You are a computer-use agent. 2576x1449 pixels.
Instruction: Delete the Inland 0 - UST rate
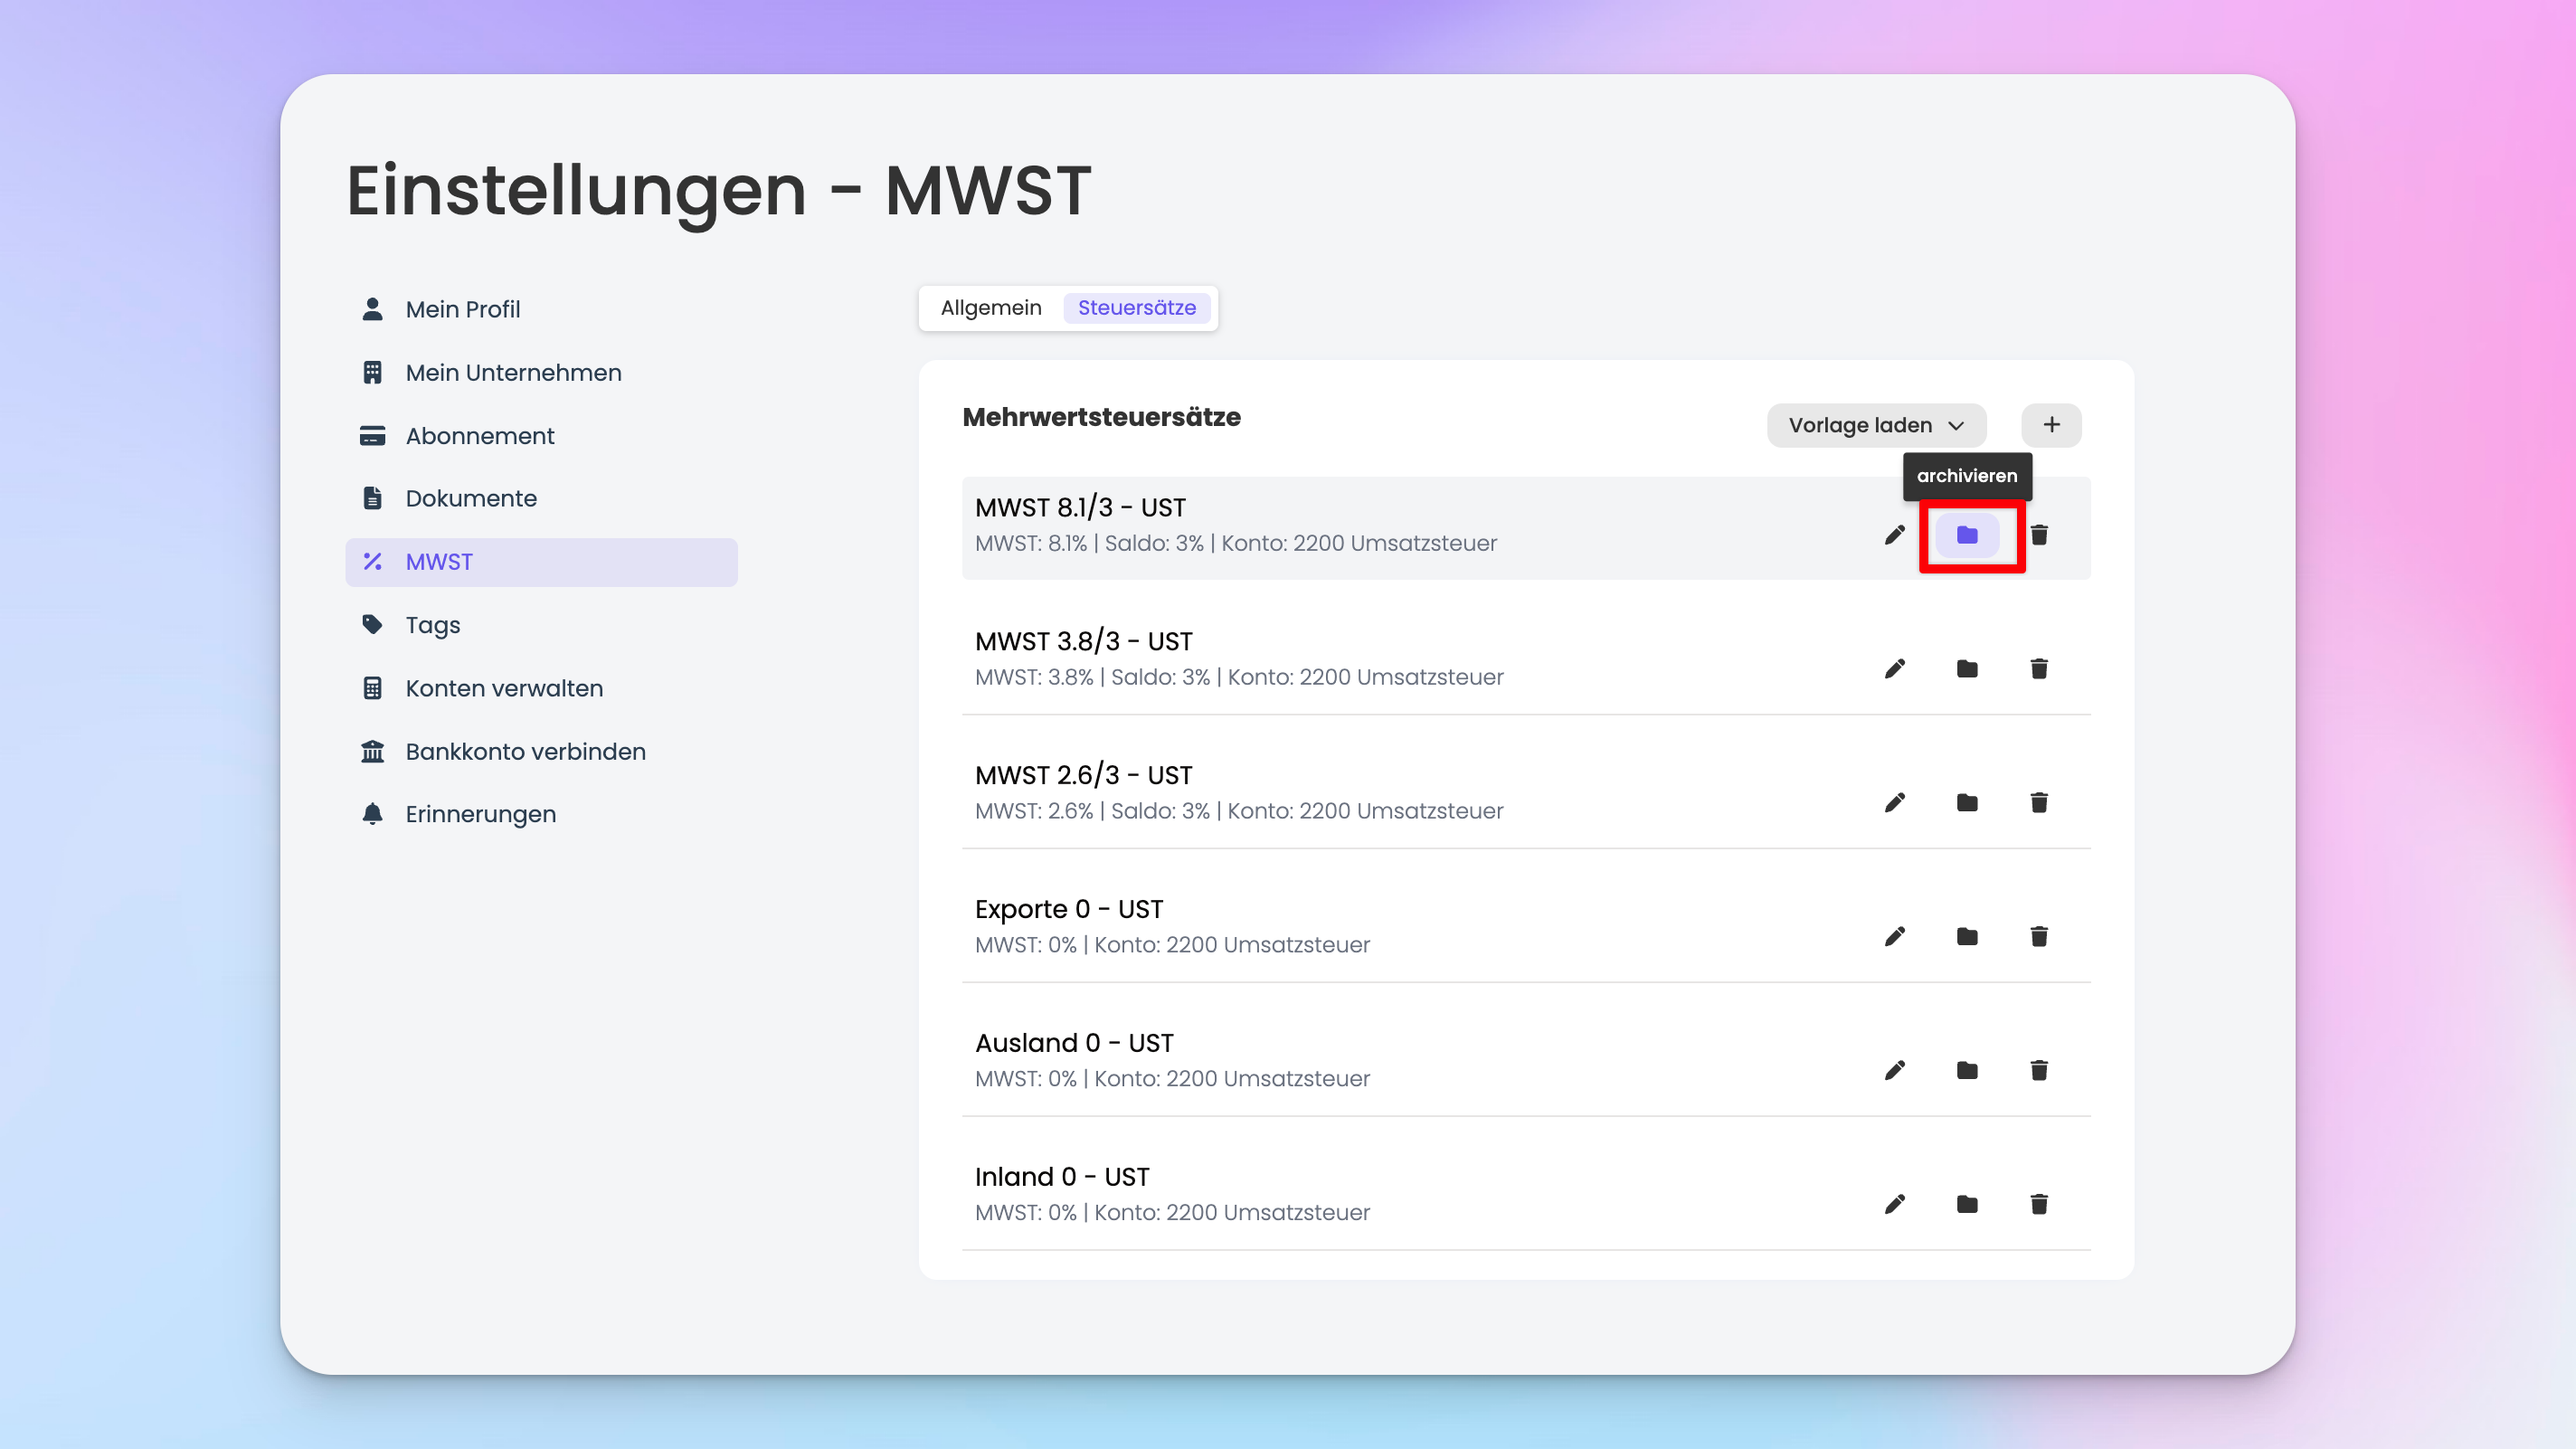pos(2039,1204)
